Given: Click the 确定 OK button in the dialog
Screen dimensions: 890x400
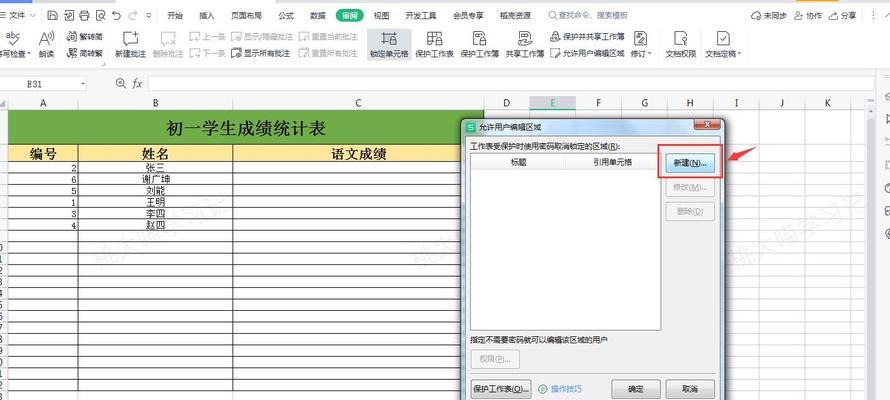Looking at the screenshot, I should pos(636,389).
